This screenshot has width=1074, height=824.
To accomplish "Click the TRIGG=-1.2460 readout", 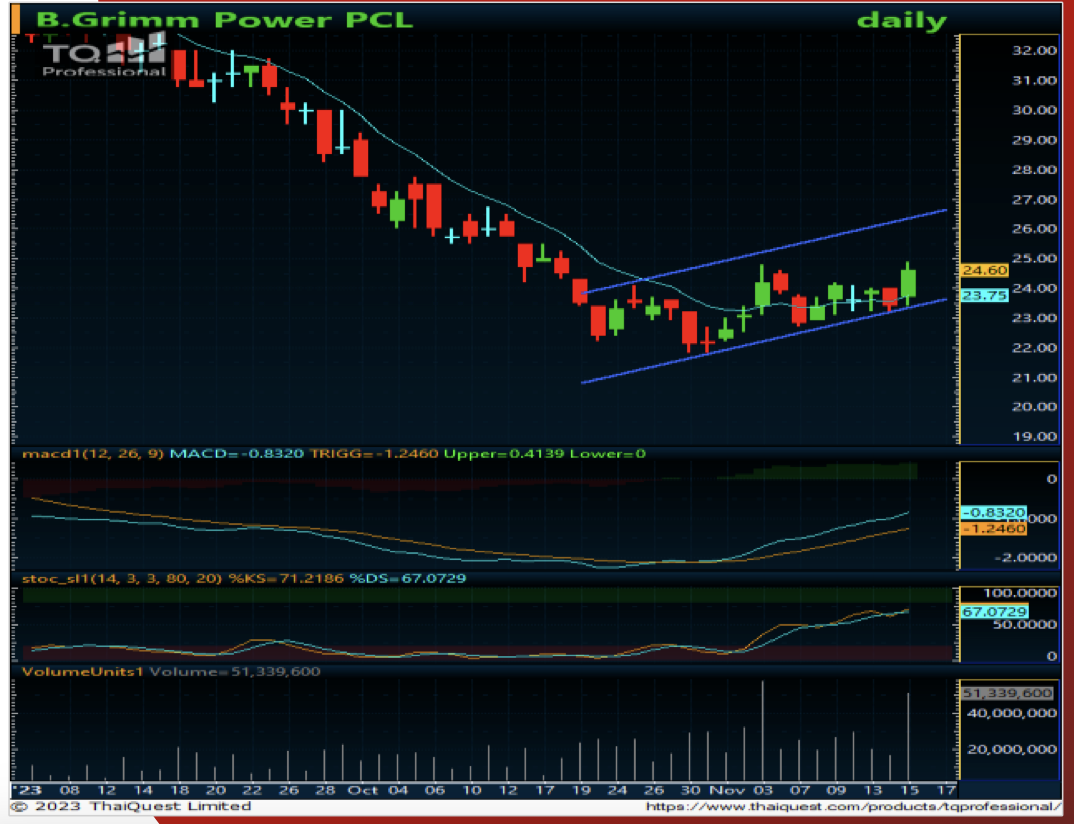I will coord(374,453).
